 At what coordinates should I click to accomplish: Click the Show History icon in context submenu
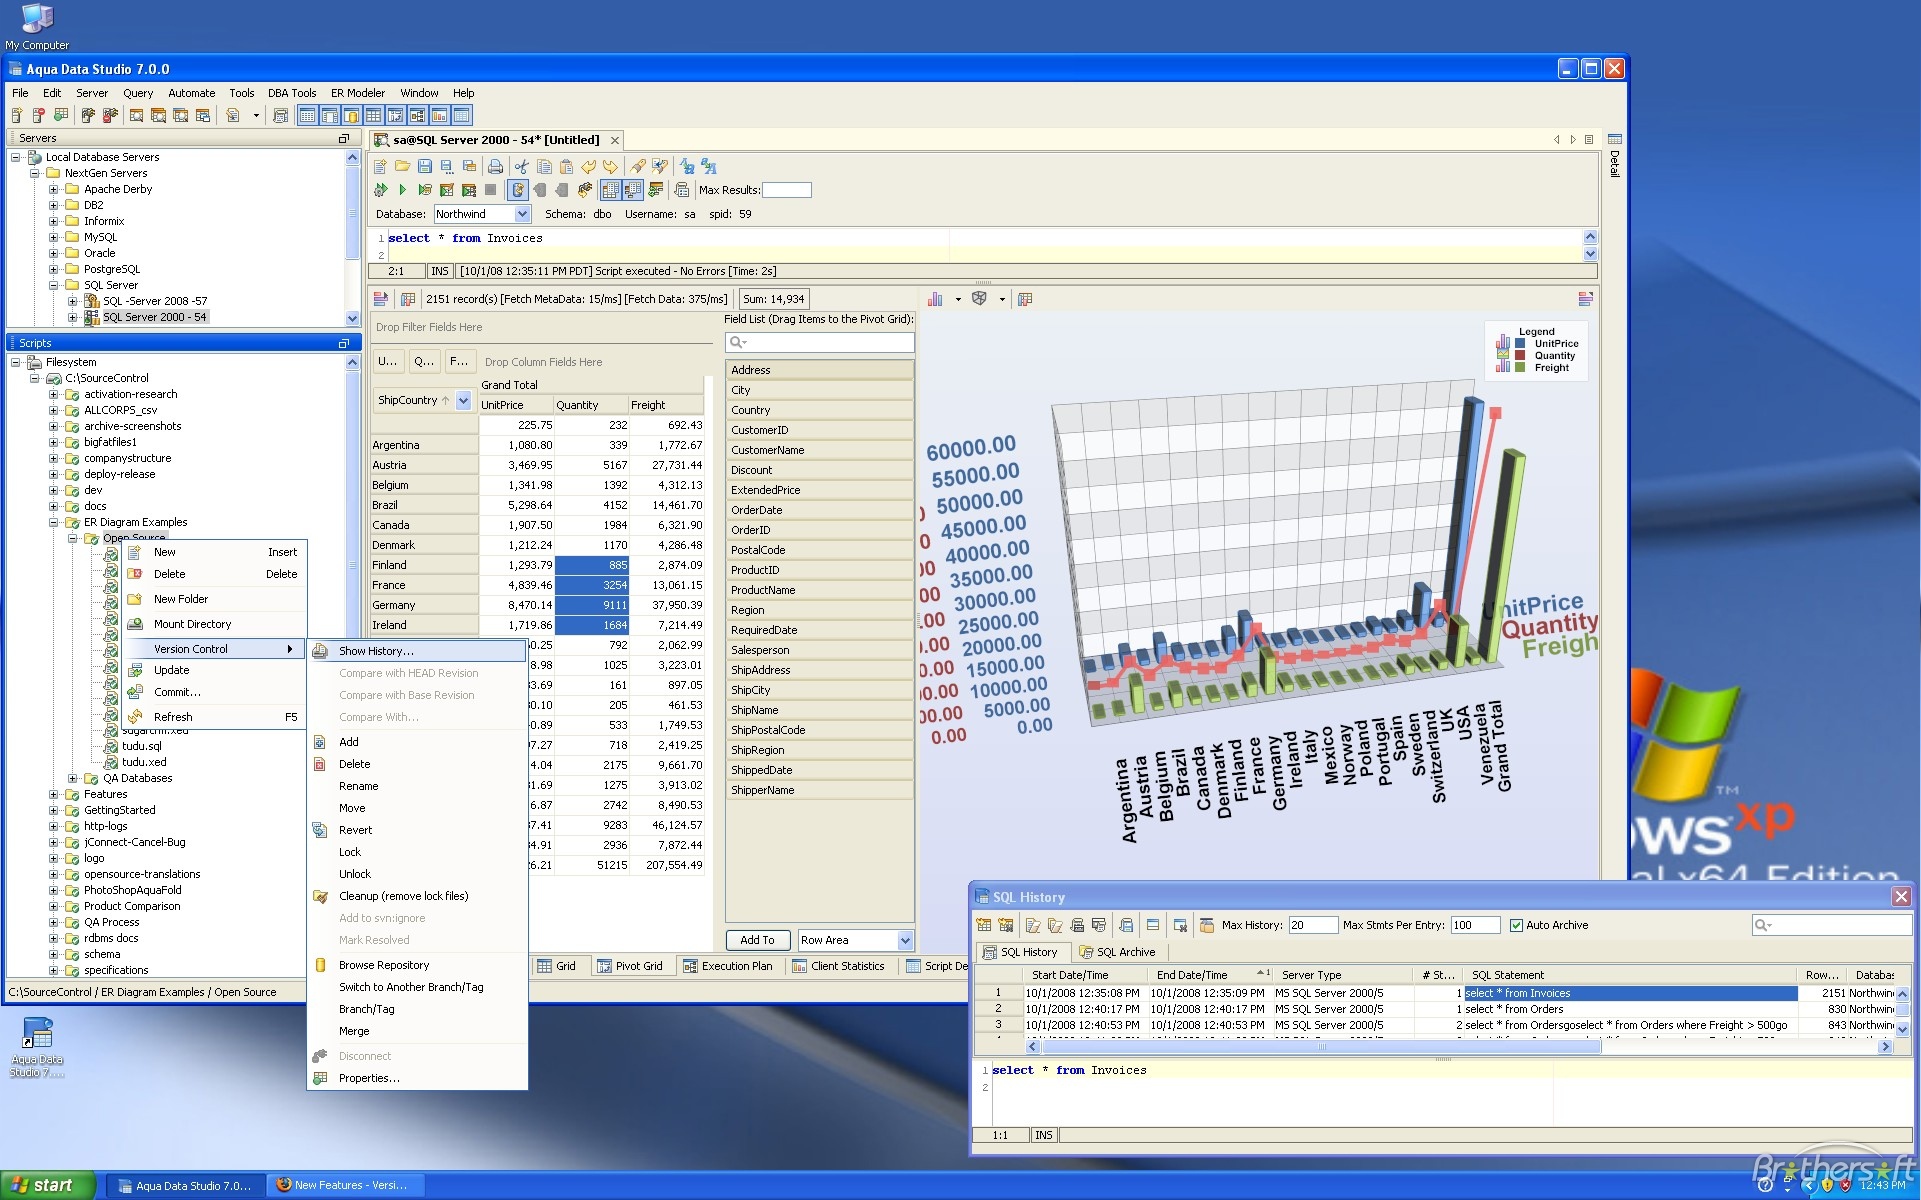click(320, 651)
